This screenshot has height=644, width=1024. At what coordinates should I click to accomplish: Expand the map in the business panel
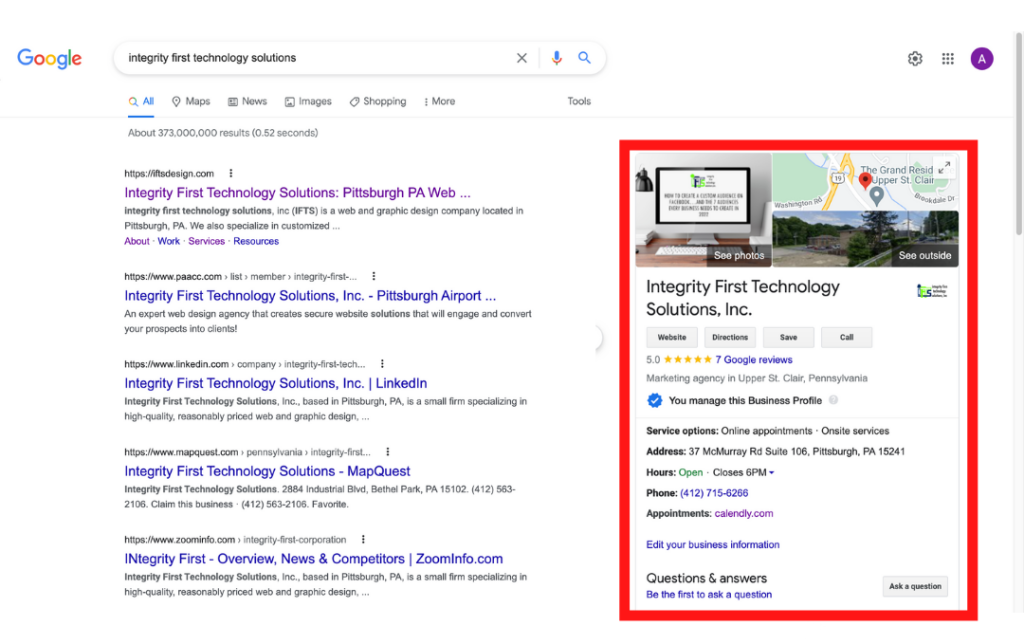(943, 169)
